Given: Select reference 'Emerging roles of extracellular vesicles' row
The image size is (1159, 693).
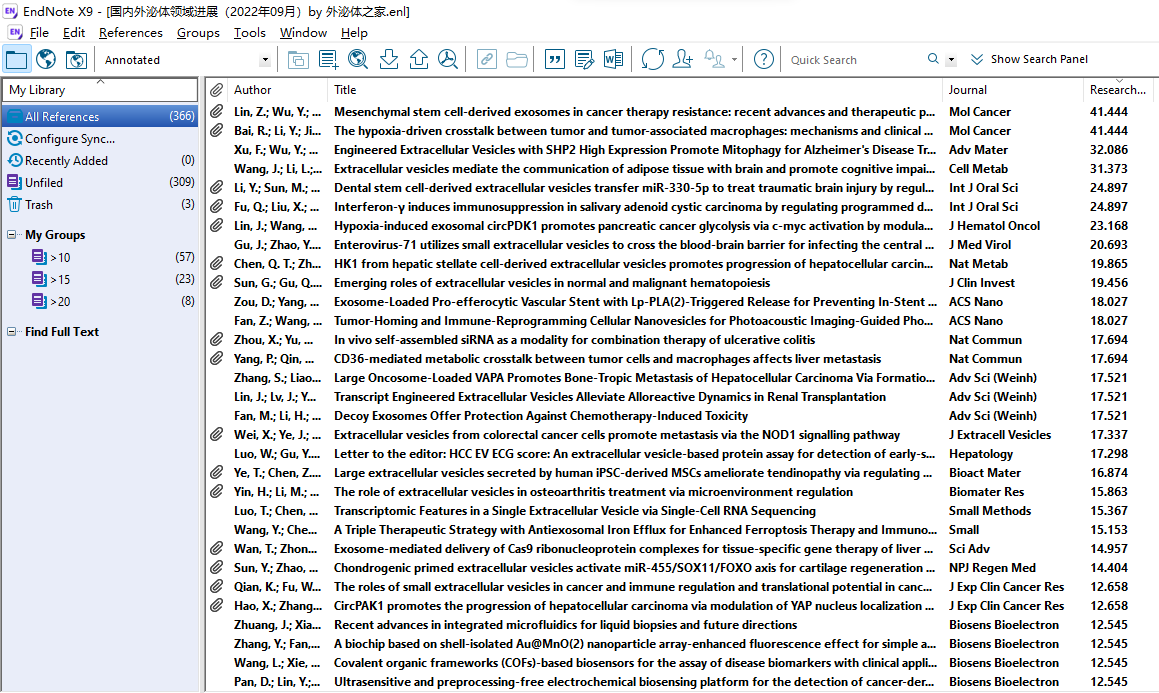Looking at the screenshot, I should [x=682, y=283].
